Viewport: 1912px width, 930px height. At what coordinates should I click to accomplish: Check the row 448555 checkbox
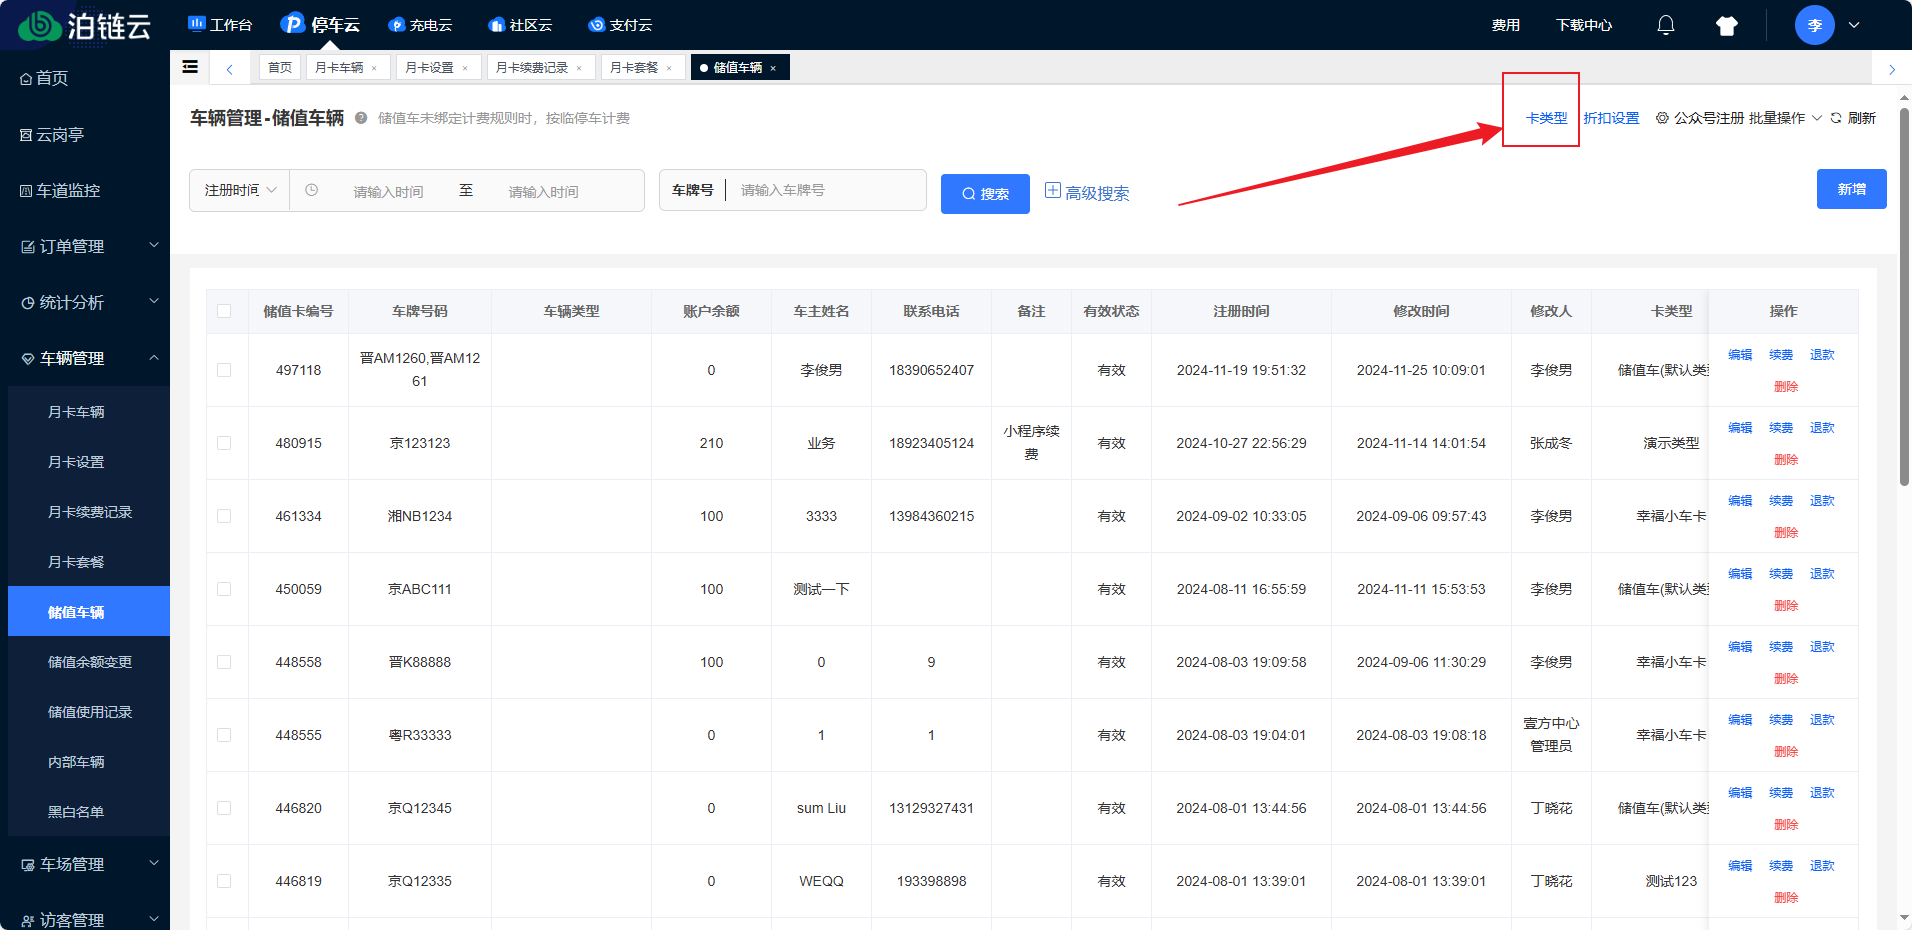[224, 735]
